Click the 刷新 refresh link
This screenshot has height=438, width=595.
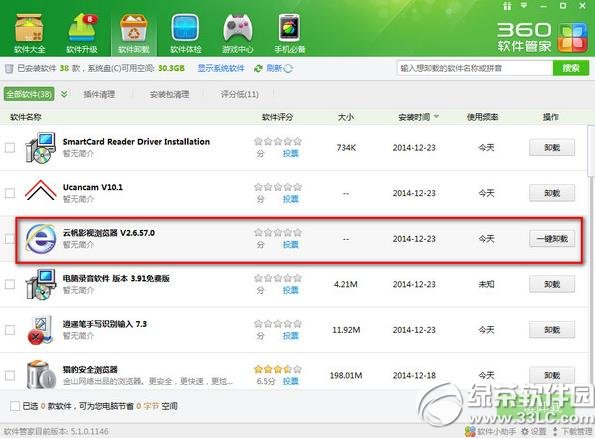[x=274, y=68]
